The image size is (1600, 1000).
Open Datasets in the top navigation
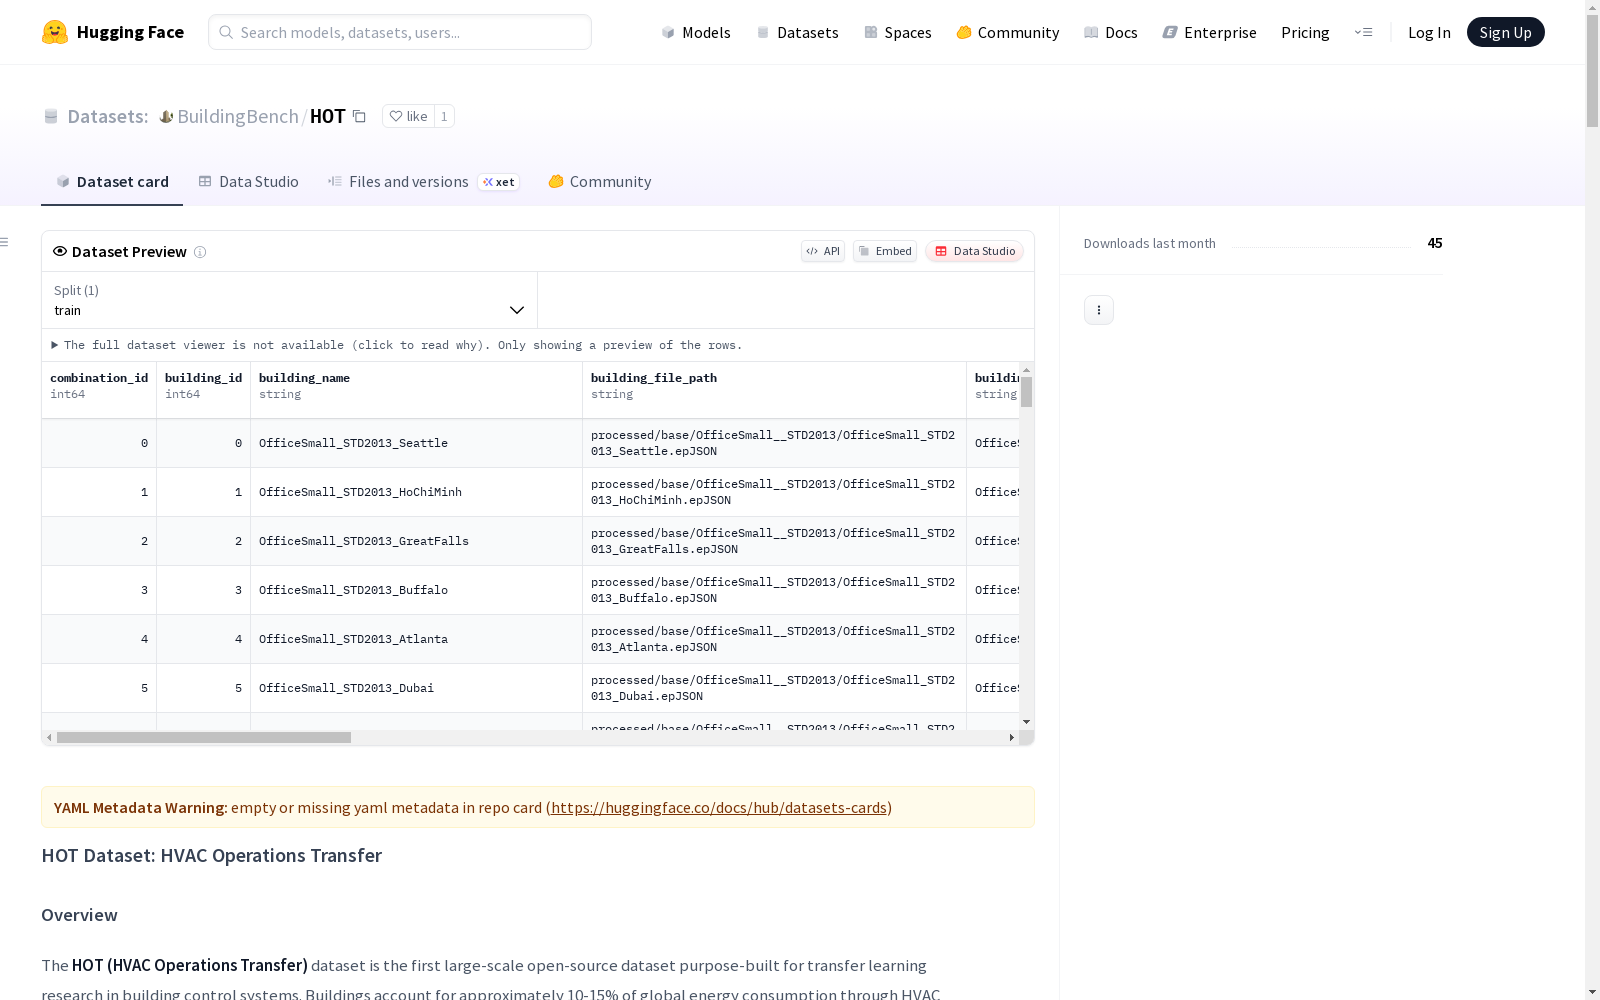pyautogui.click(x=797, y=32)
